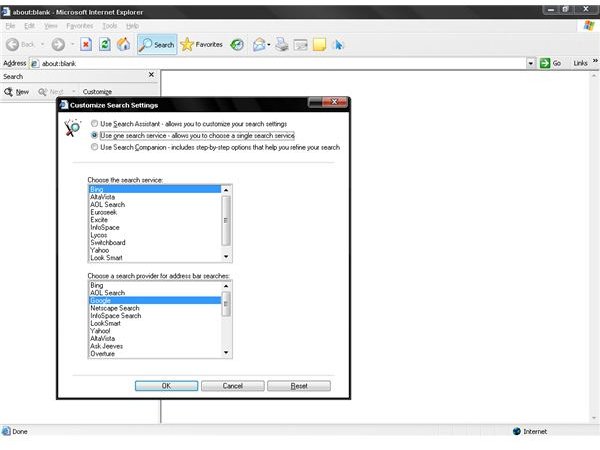Image resolution: width=600 pixels, height=450 pixels.
Task: Open the Mail button dropdown arrow
Action: click(269, 45)
